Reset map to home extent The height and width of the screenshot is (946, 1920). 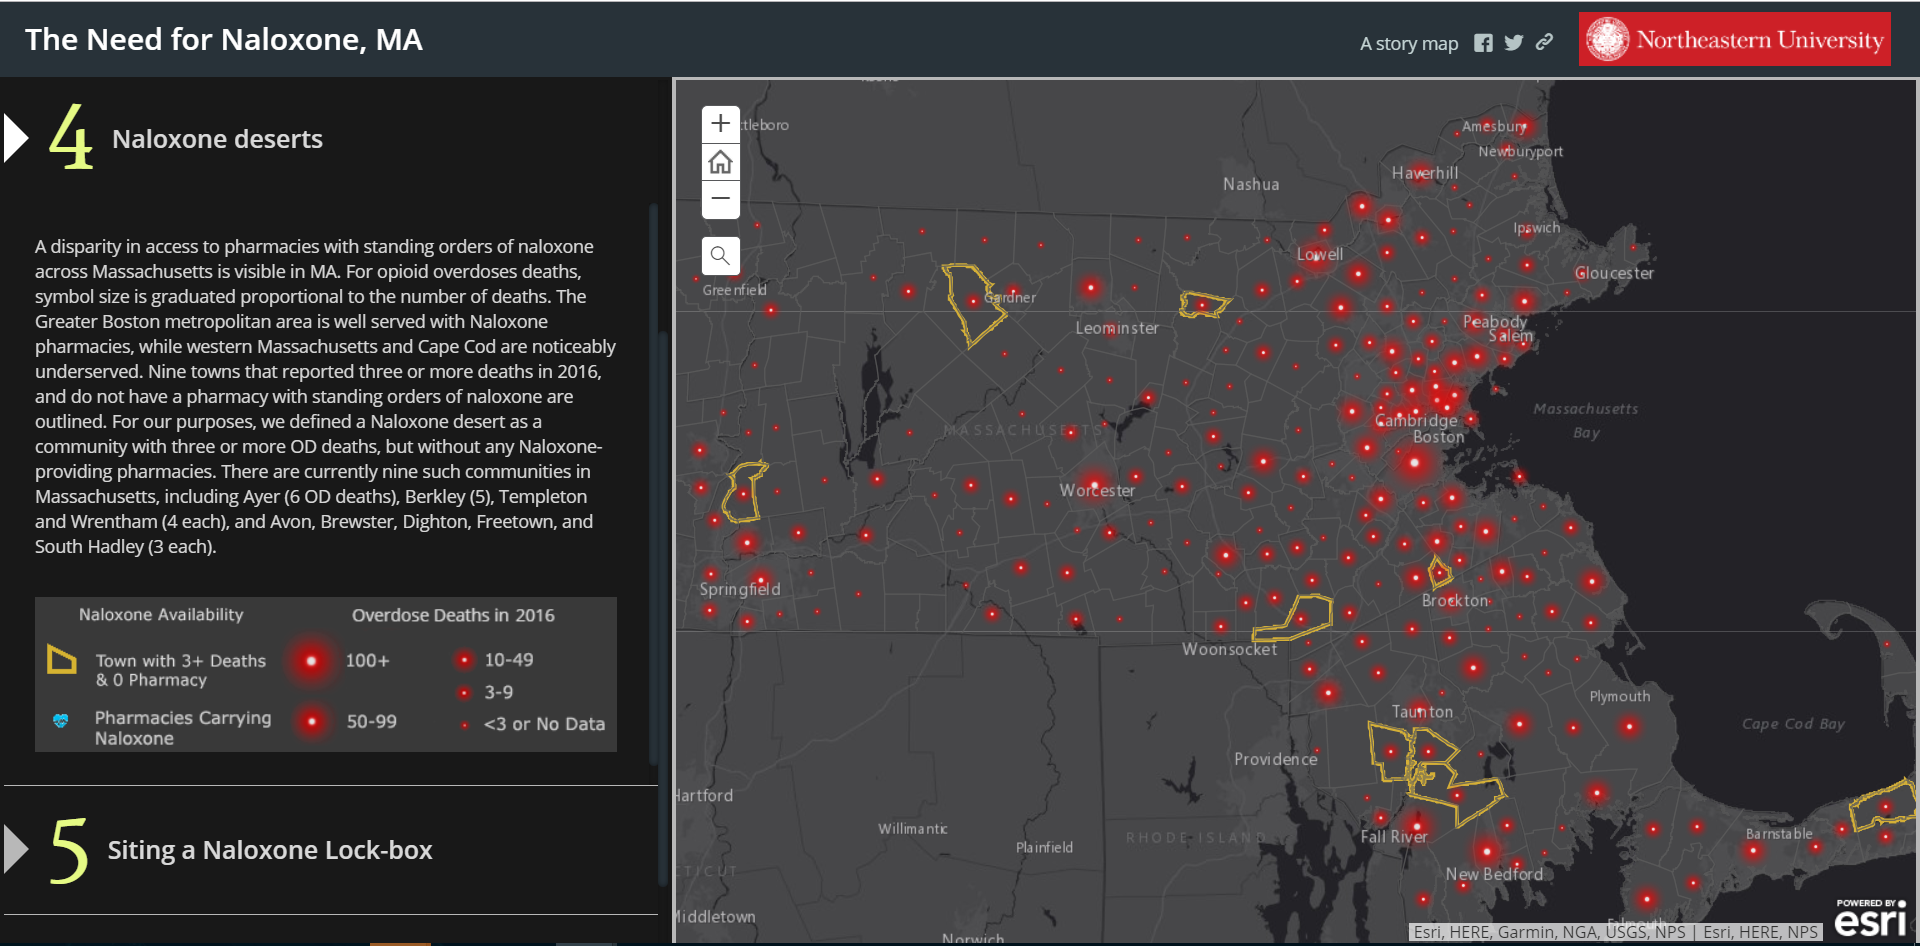click(720, 162)
